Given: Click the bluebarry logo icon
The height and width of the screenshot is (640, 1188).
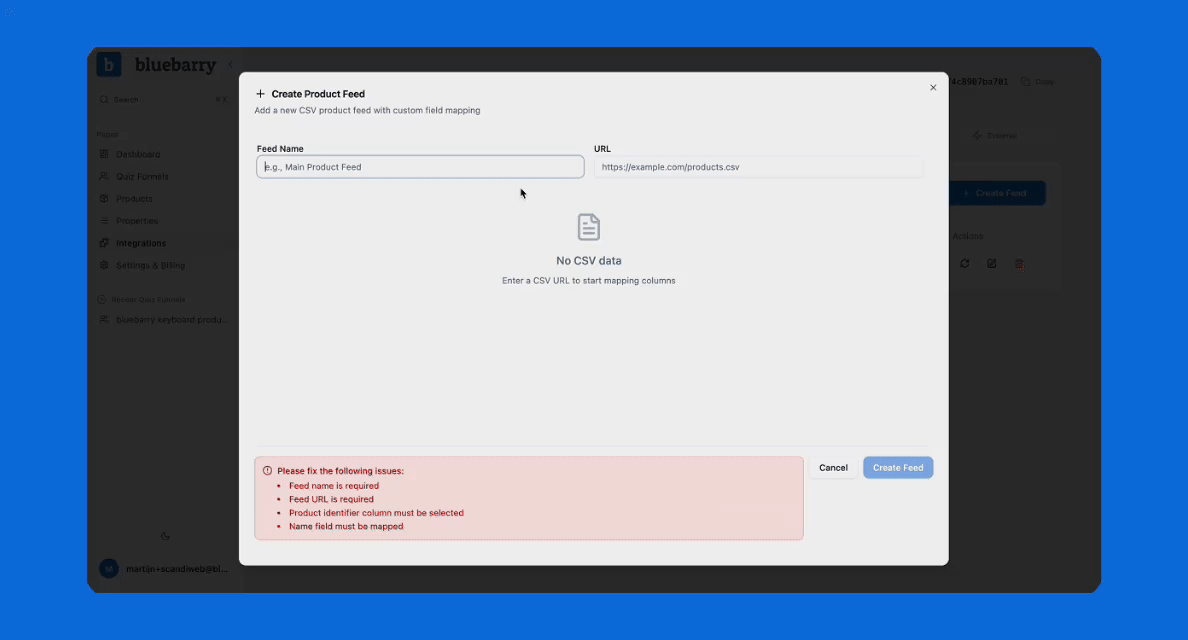Looking at the screenshot, I should pos(107,64).
